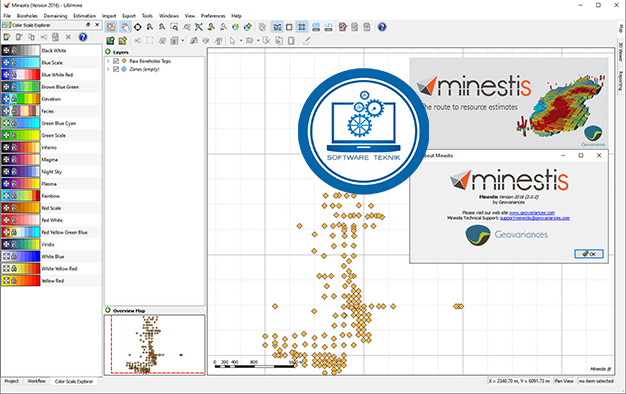626x394 pixels.
Task: Click the Pan View status bar entry
Action: [564, 381]
